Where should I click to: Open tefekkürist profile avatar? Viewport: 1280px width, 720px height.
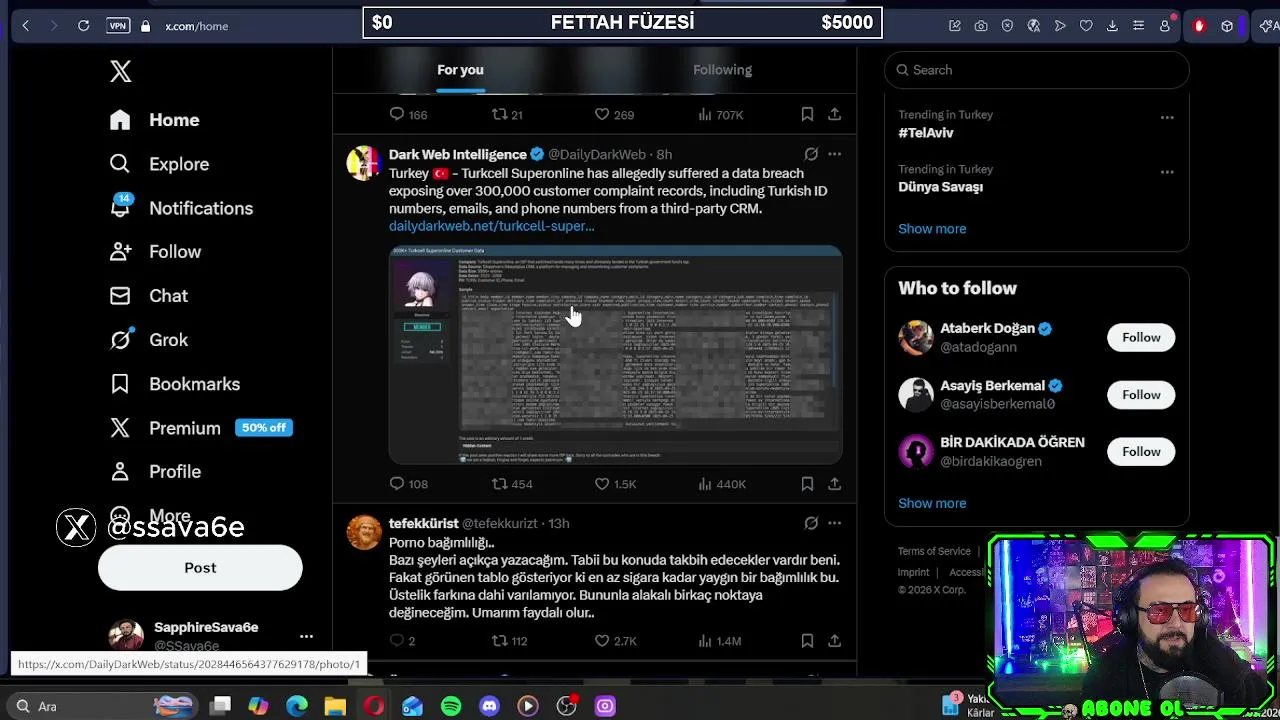click(x=364, y=533)
